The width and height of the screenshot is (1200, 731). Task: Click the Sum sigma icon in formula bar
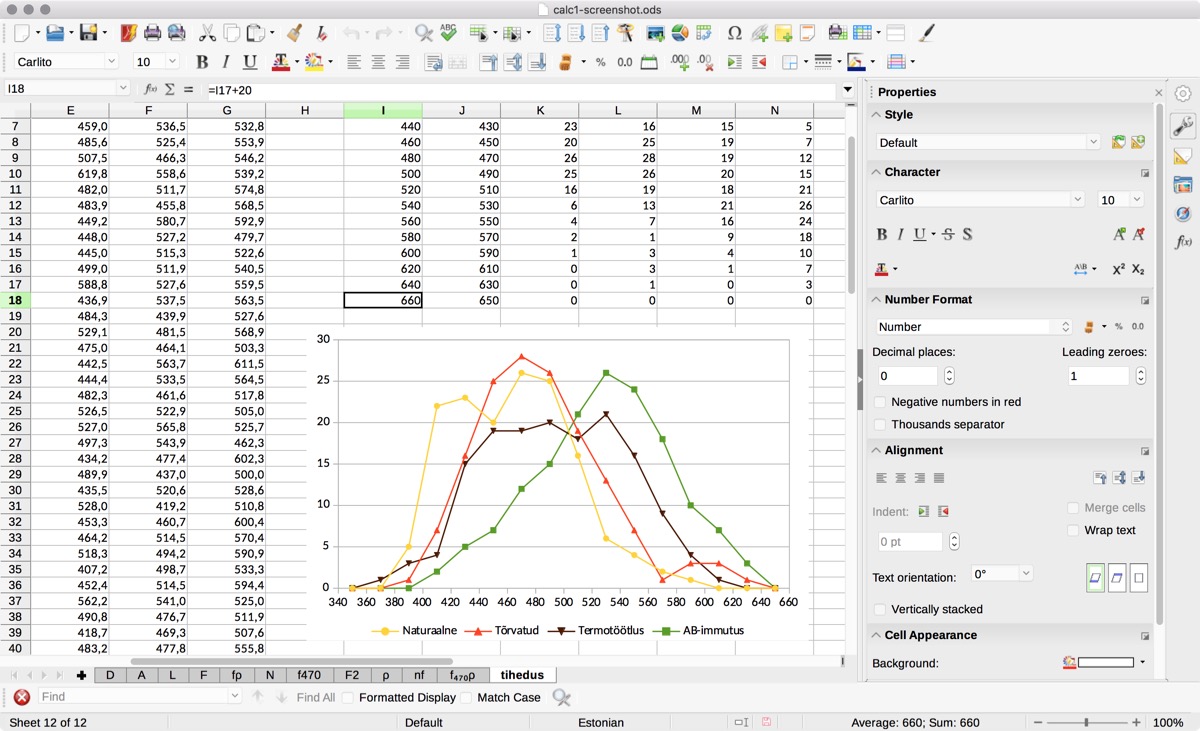tap(170, 89)
